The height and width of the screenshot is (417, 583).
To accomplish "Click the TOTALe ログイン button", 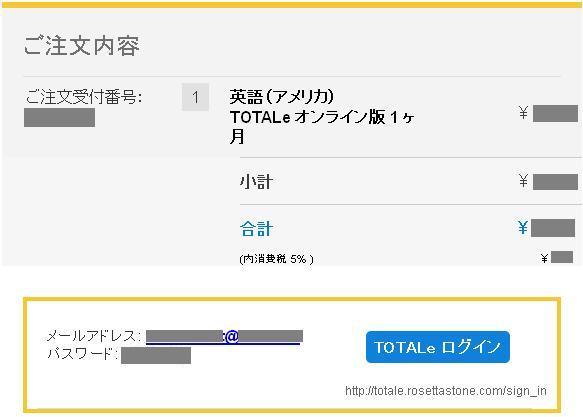I will tap(438, 347).
